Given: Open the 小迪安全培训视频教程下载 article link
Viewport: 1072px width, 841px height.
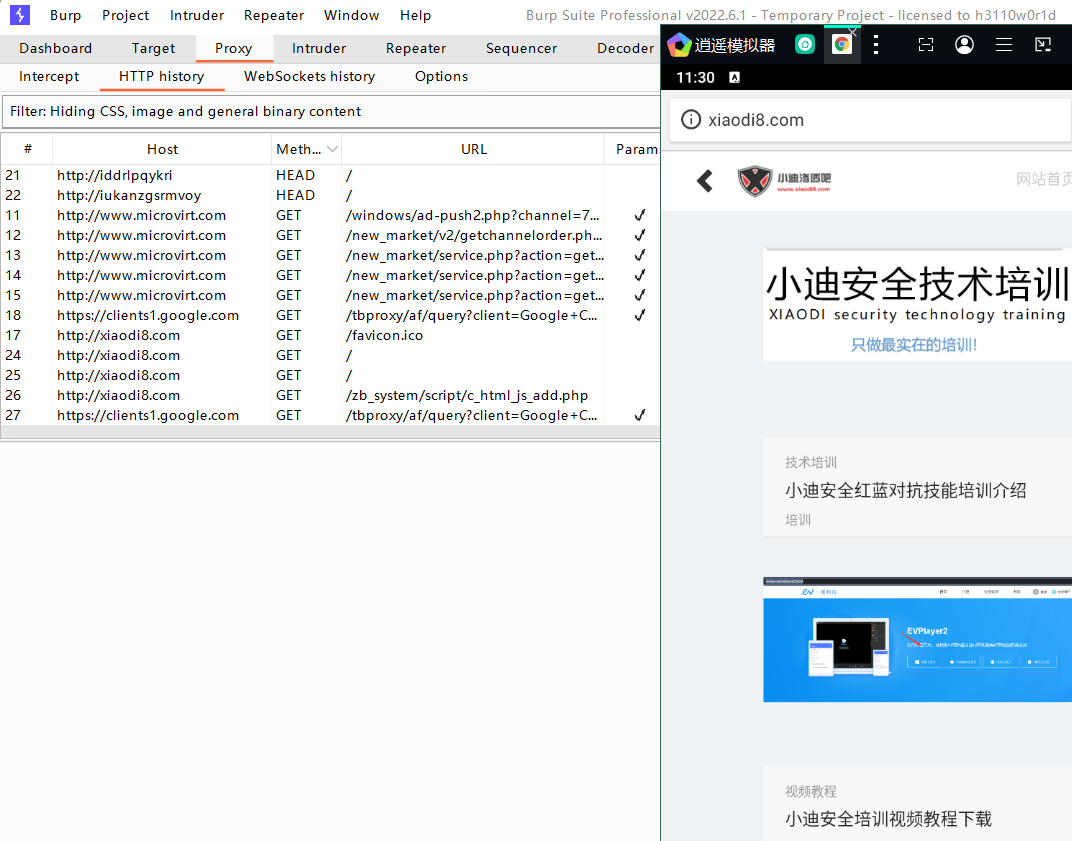Looking at the screenshot, I should (888, 818).
